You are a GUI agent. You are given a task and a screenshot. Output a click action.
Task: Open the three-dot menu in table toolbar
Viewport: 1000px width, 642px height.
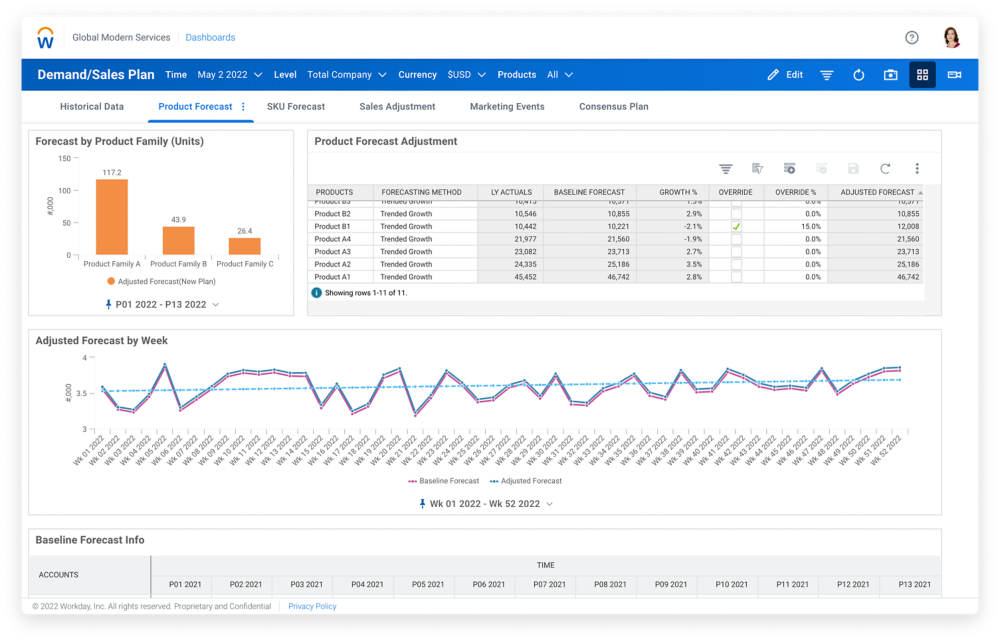click(916, 169)
